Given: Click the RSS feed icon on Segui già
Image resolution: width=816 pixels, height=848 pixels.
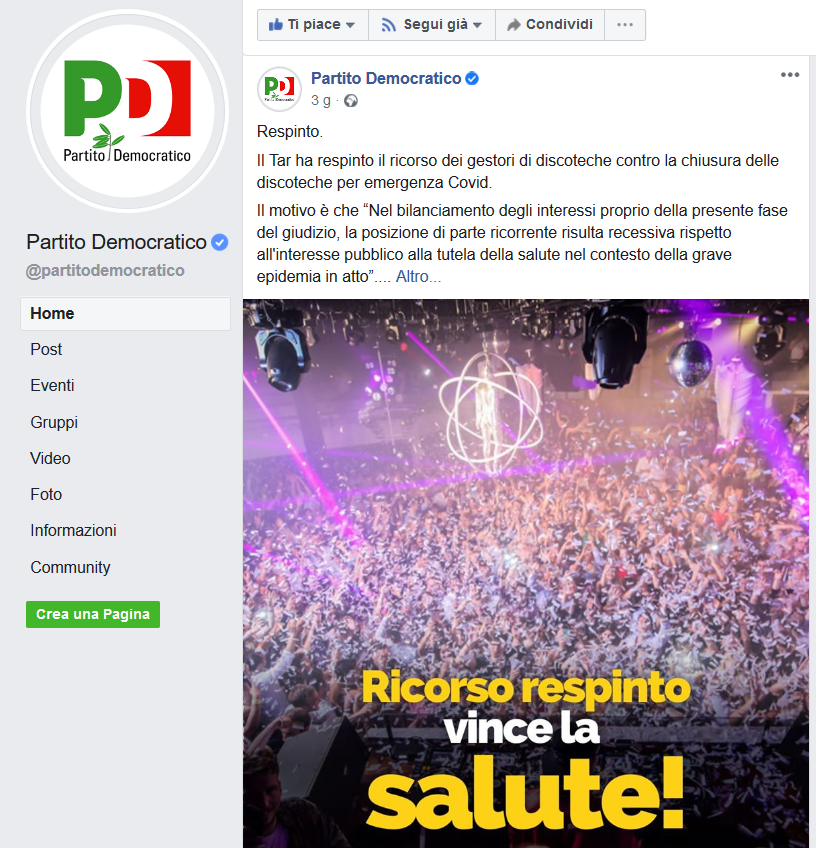Looking at the screenshot, I should pyautogui.click(x=388, y=25).
